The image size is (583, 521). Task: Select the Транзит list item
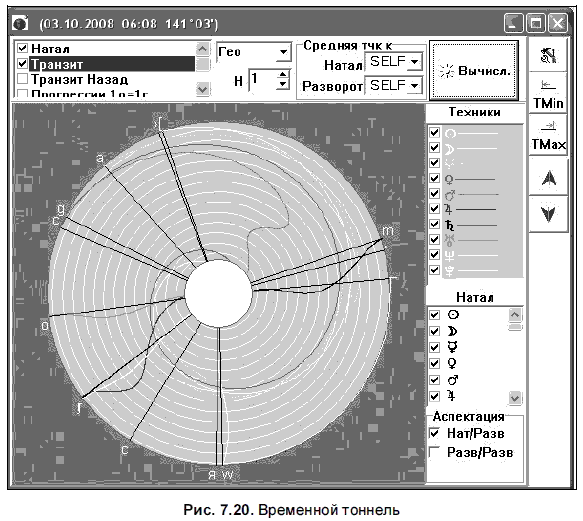[x=112, y=64]
